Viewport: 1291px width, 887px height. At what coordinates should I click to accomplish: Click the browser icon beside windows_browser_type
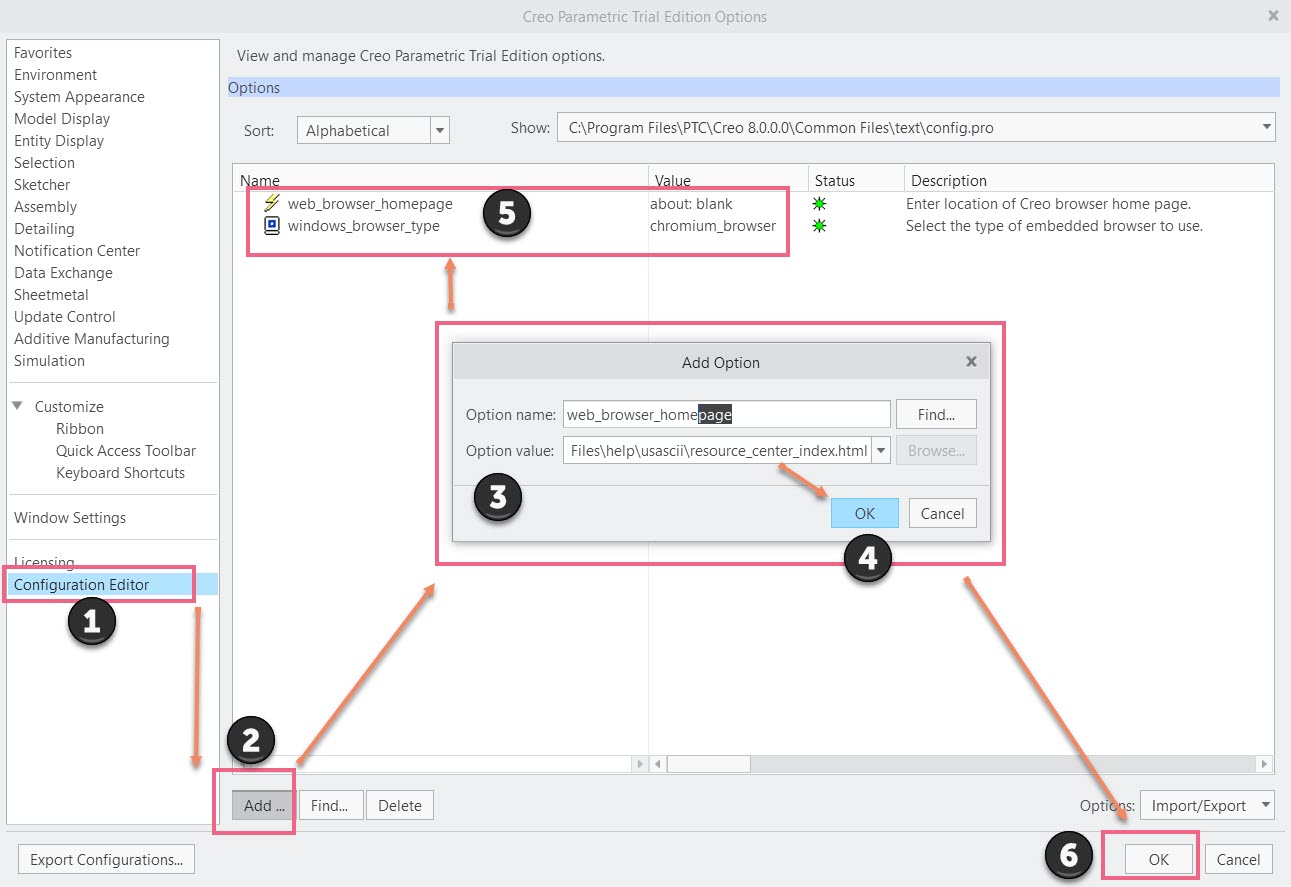(270, 225)
